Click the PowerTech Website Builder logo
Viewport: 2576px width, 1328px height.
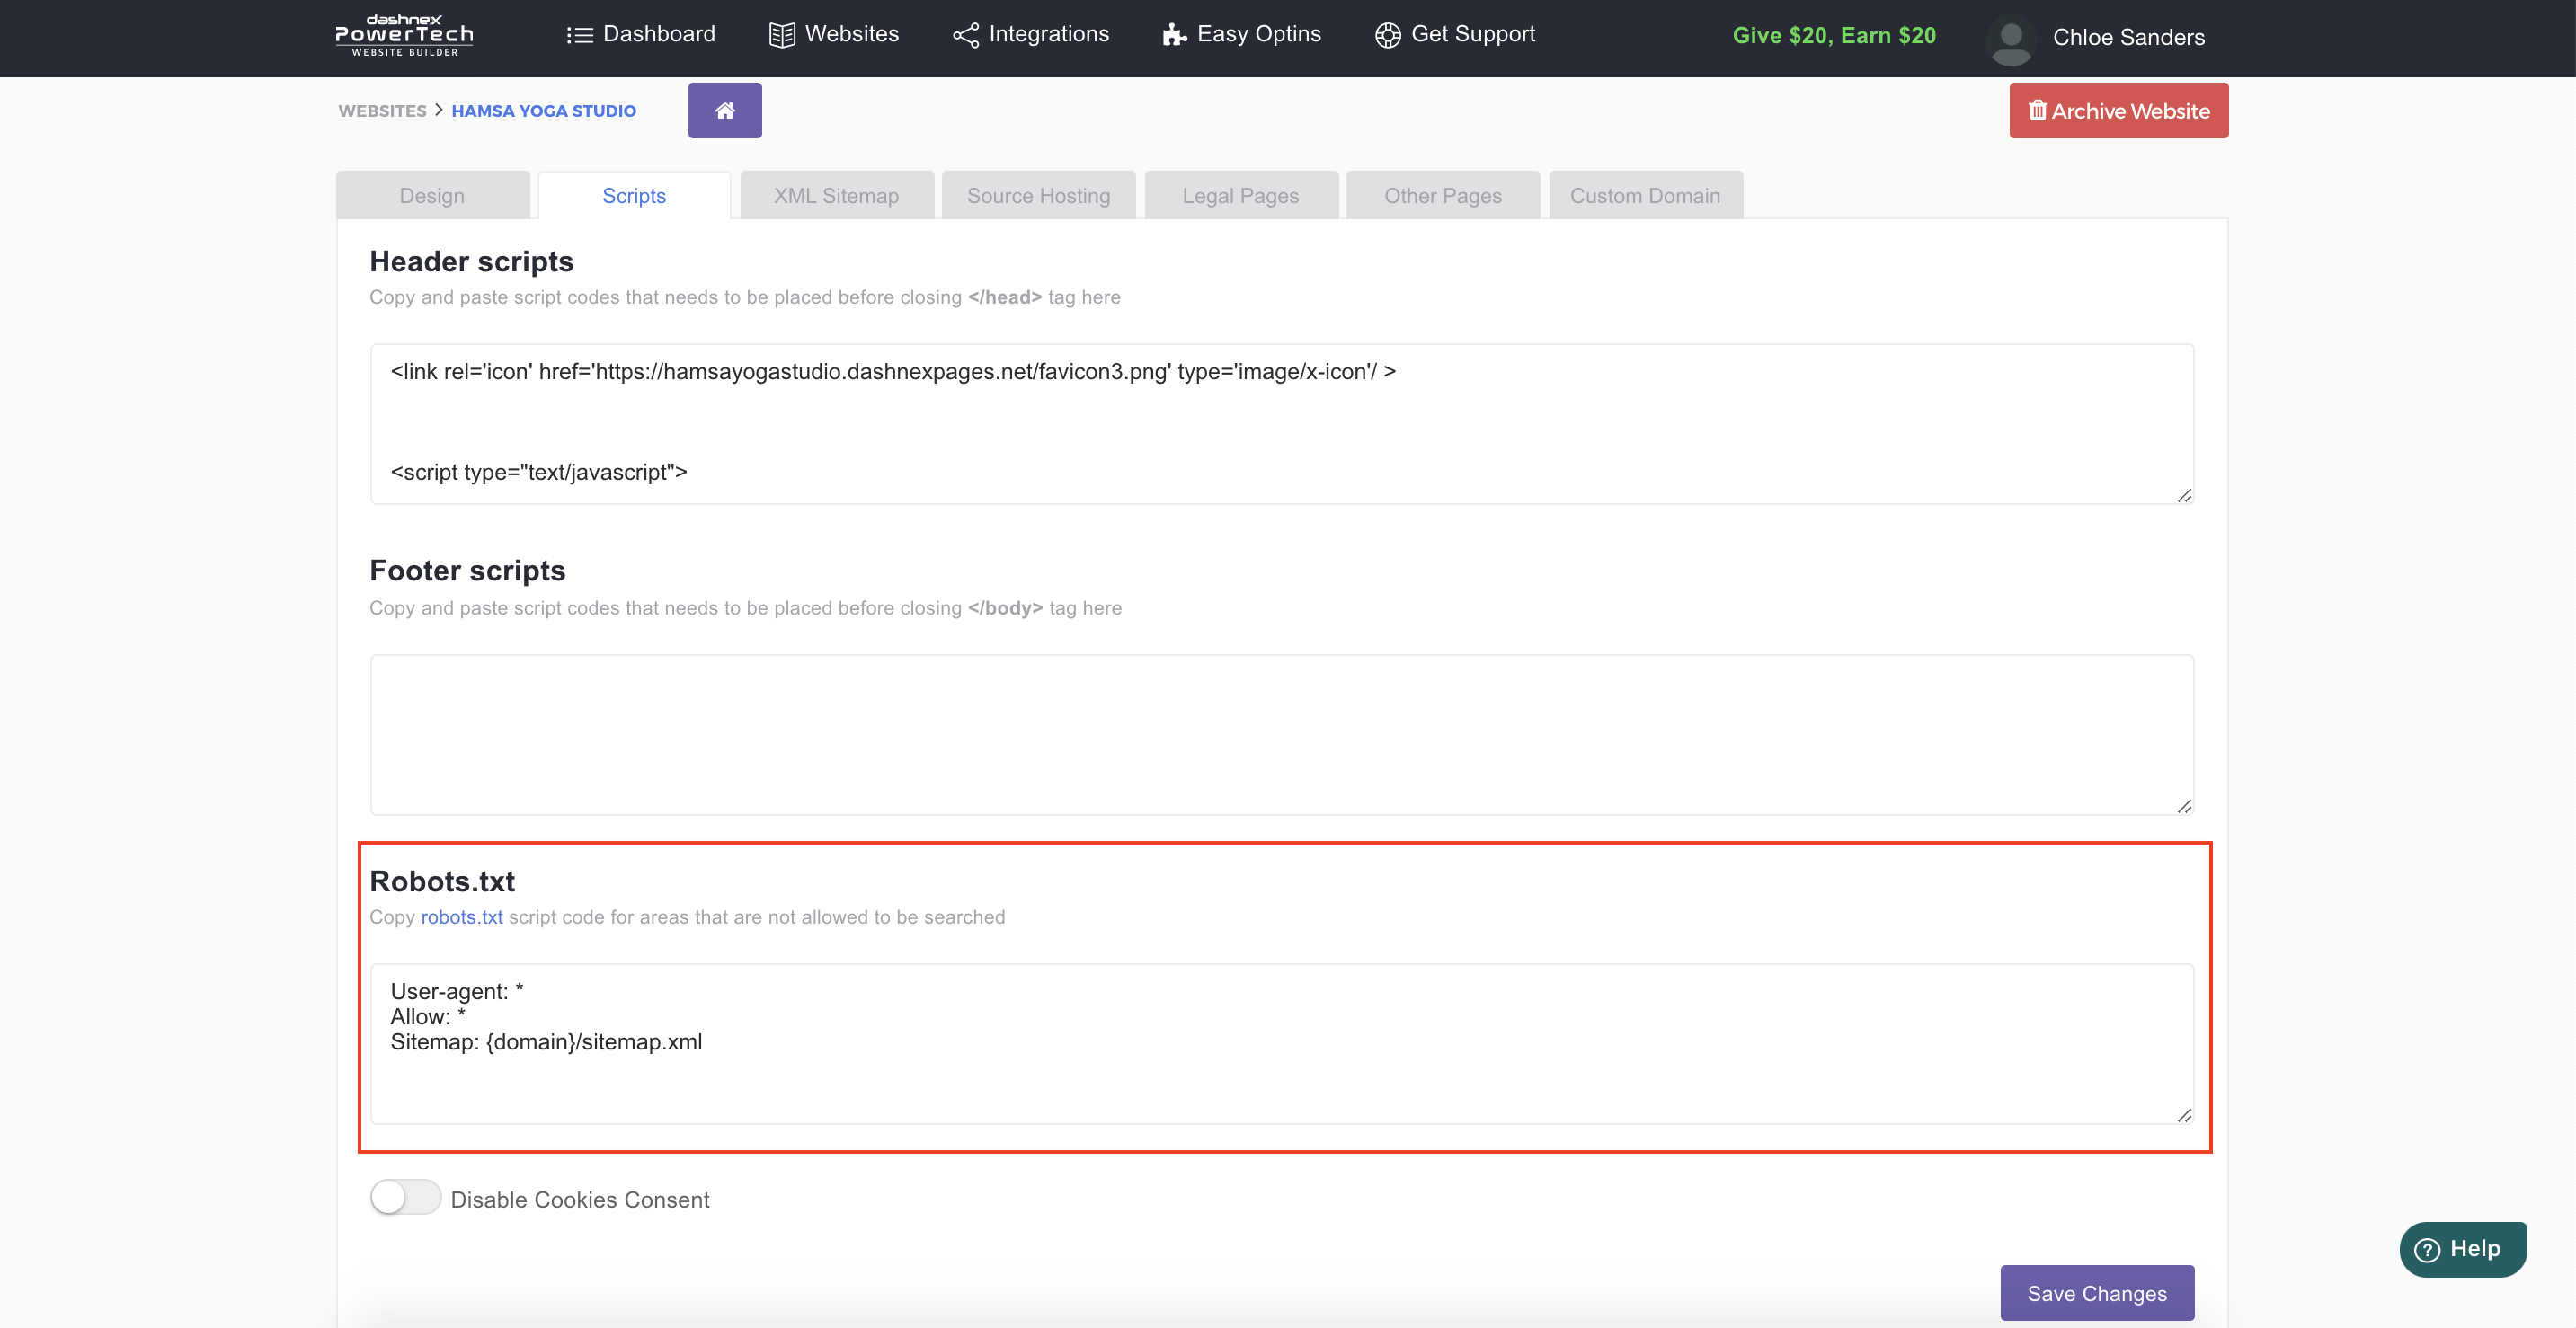point(404,35)
